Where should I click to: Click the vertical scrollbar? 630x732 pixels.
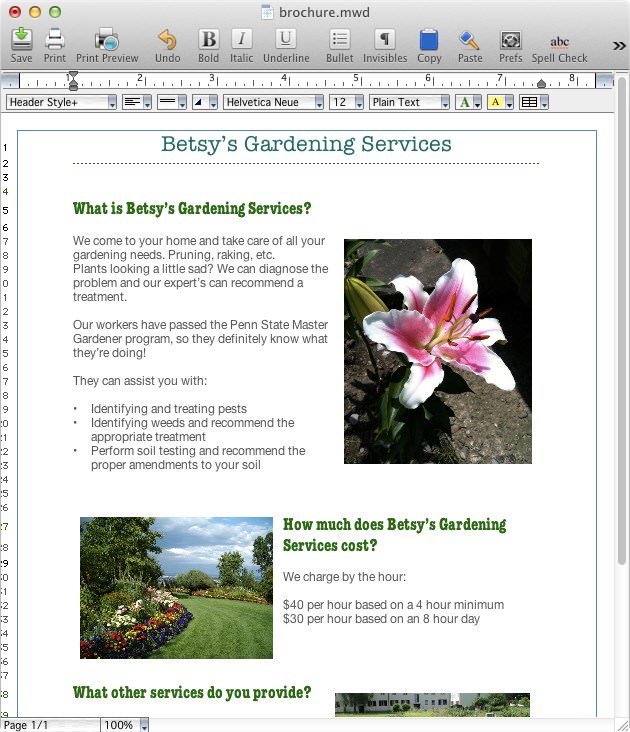[622, 322]
